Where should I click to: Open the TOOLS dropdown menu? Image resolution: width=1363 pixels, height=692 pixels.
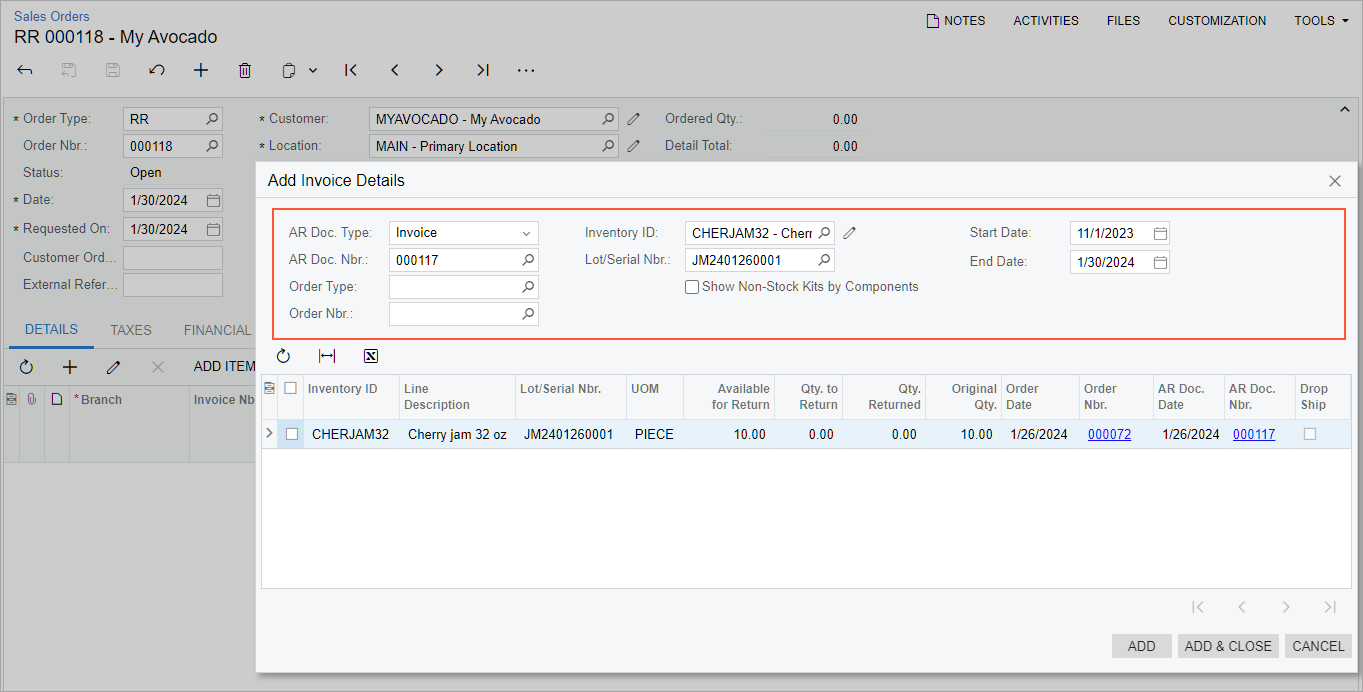[1321, 20]
